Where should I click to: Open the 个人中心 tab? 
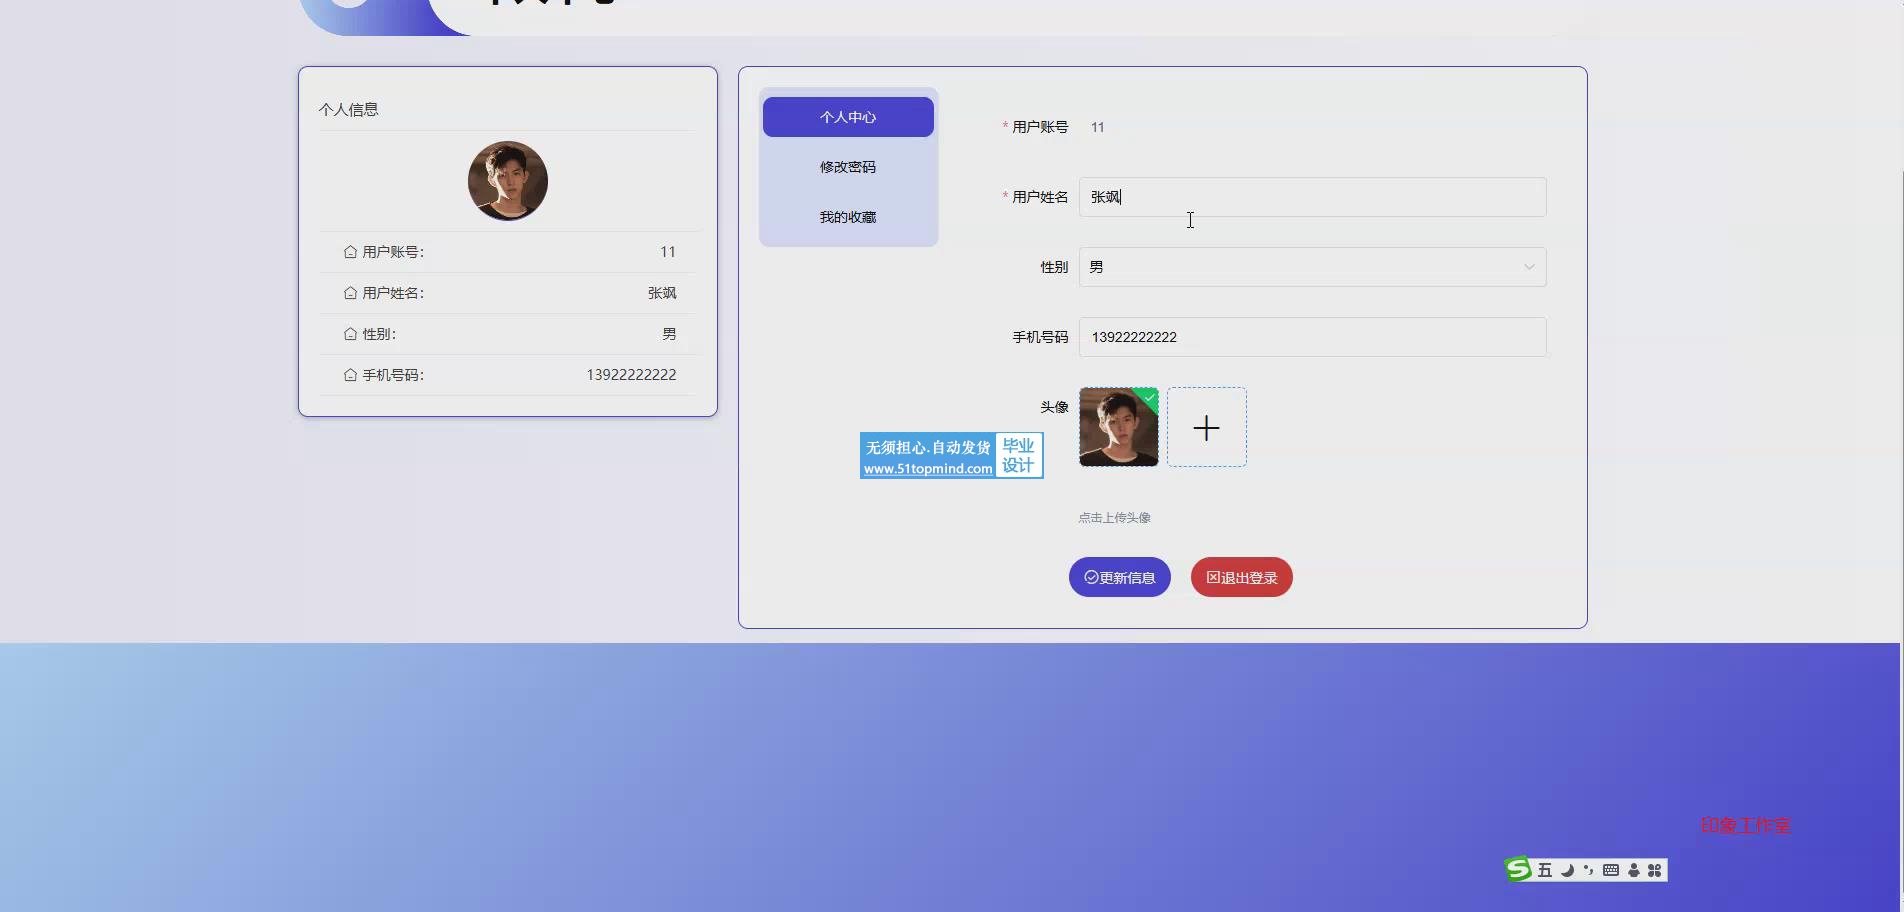coord(848,117)
